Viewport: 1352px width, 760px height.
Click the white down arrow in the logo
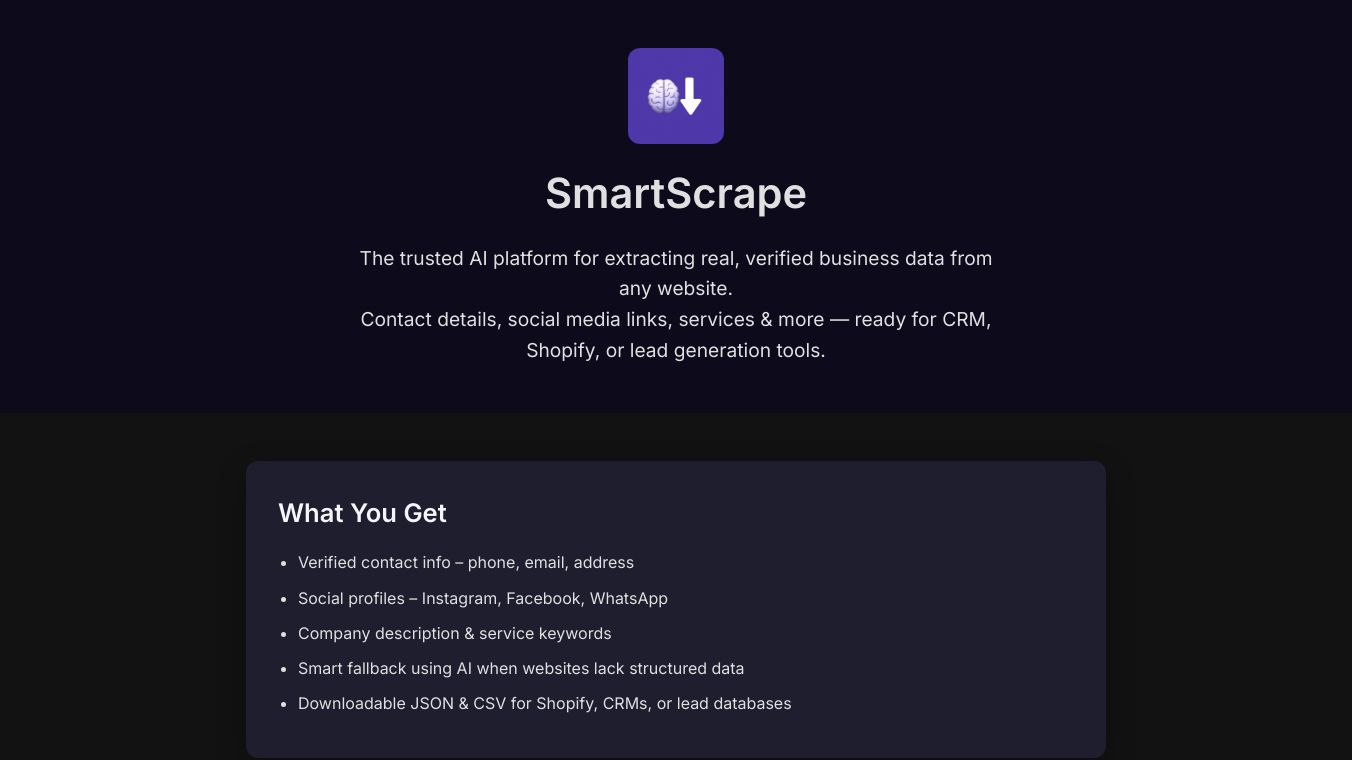[x=691, y=97]
